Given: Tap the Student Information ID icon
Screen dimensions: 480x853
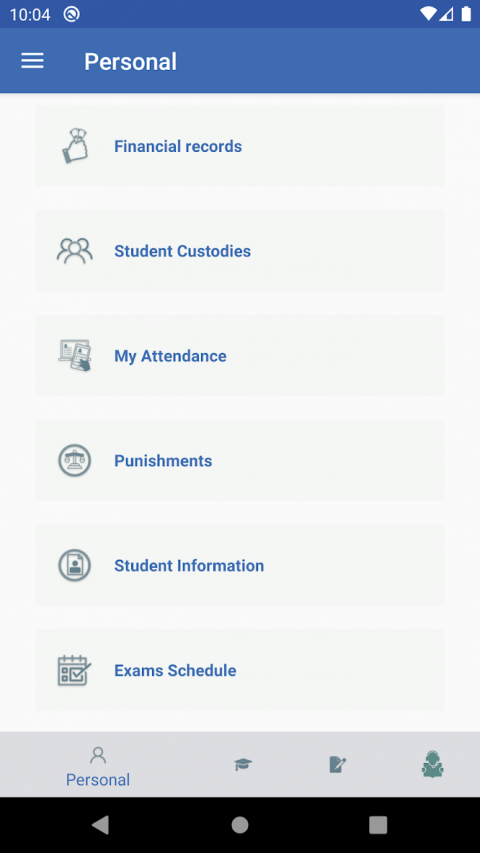Looking at the screenshot, I should [75, 565].
